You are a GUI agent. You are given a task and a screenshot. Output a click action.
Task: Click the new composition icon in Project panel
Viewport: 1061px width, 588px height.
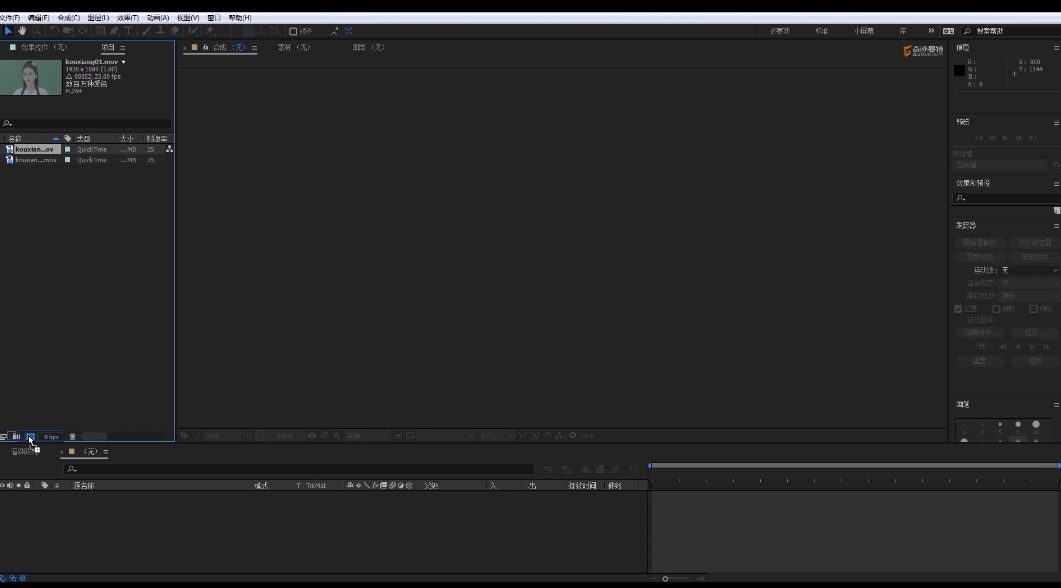tap(30, 436)
